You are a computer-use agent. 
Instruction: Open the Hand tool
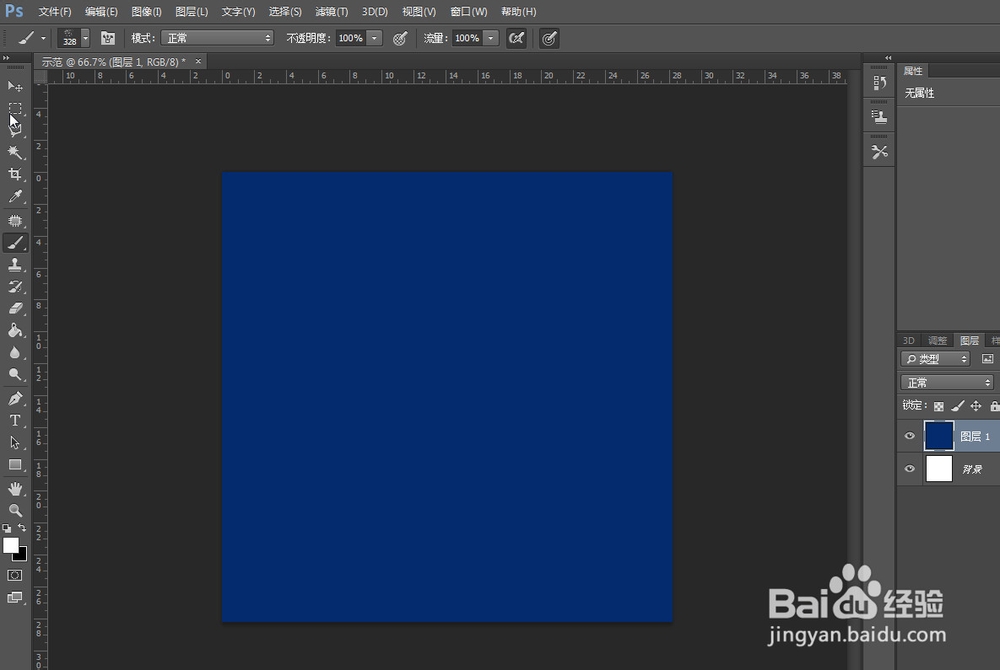click(x=14, y=488)
